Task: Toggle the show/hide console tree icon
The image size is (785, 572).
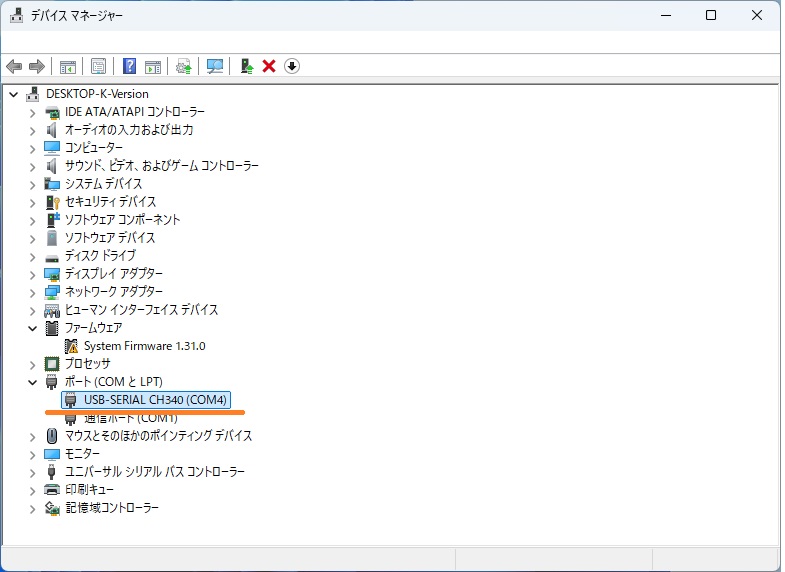Action: pyautogui.click(x=68, y=66)
